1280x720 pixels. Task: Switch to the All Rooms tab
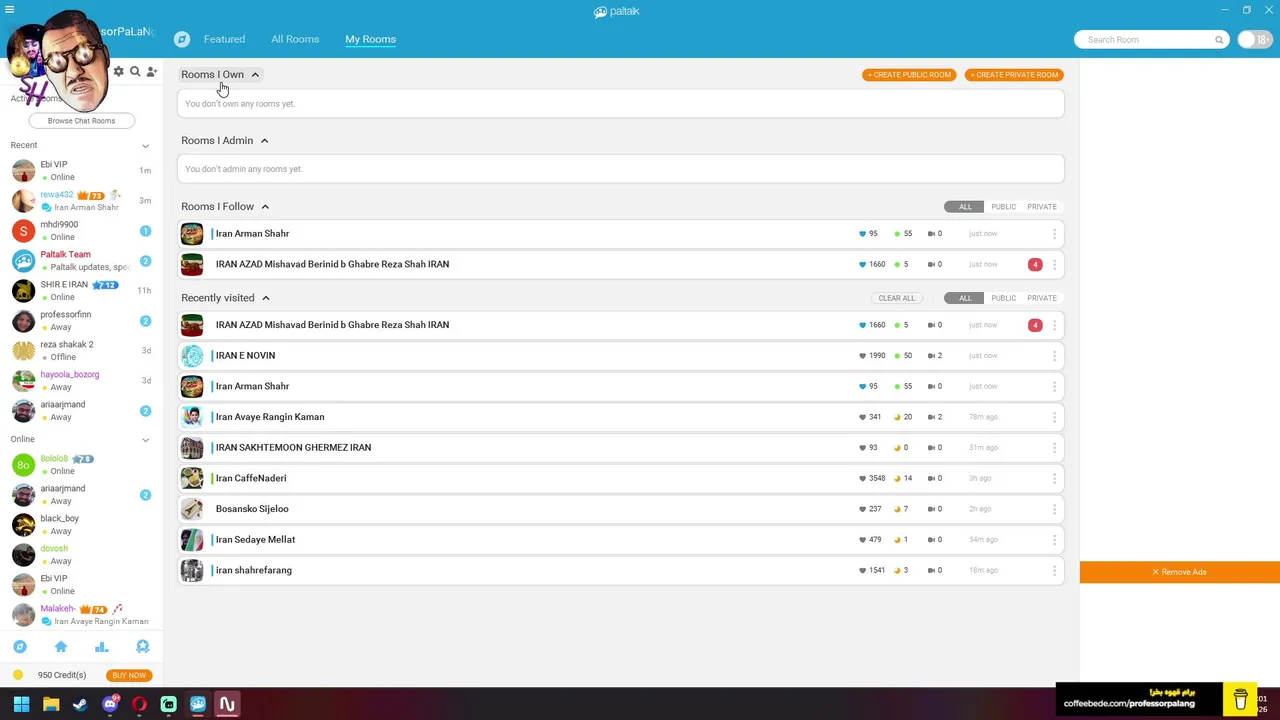(295, 39)
